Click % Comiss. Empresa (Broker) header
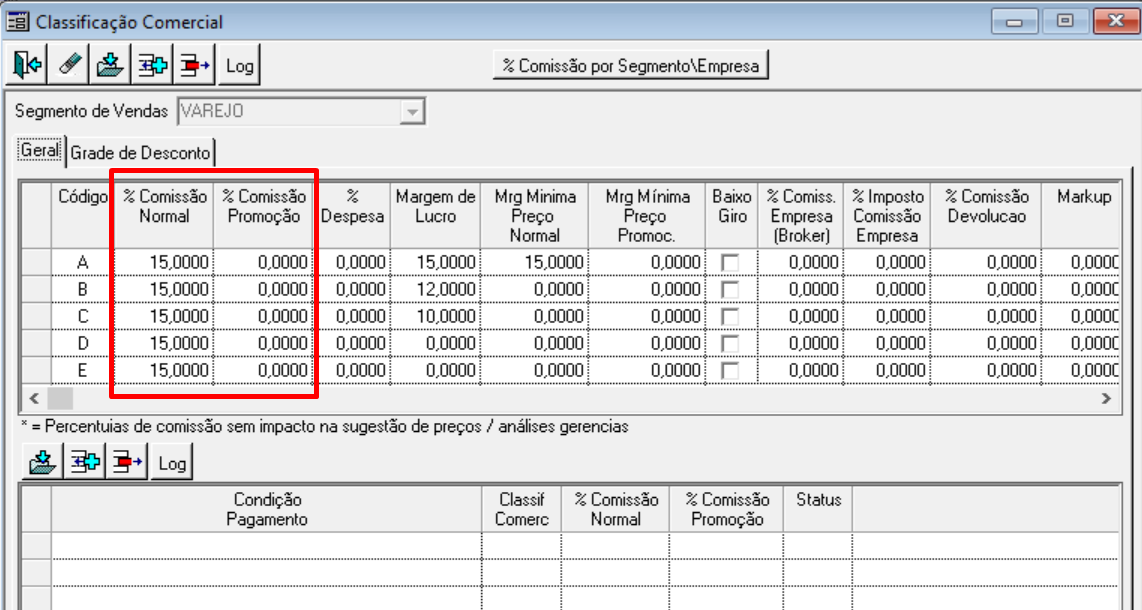The height and width of the screenshot is (610, 1142). (x=800, y=216)
